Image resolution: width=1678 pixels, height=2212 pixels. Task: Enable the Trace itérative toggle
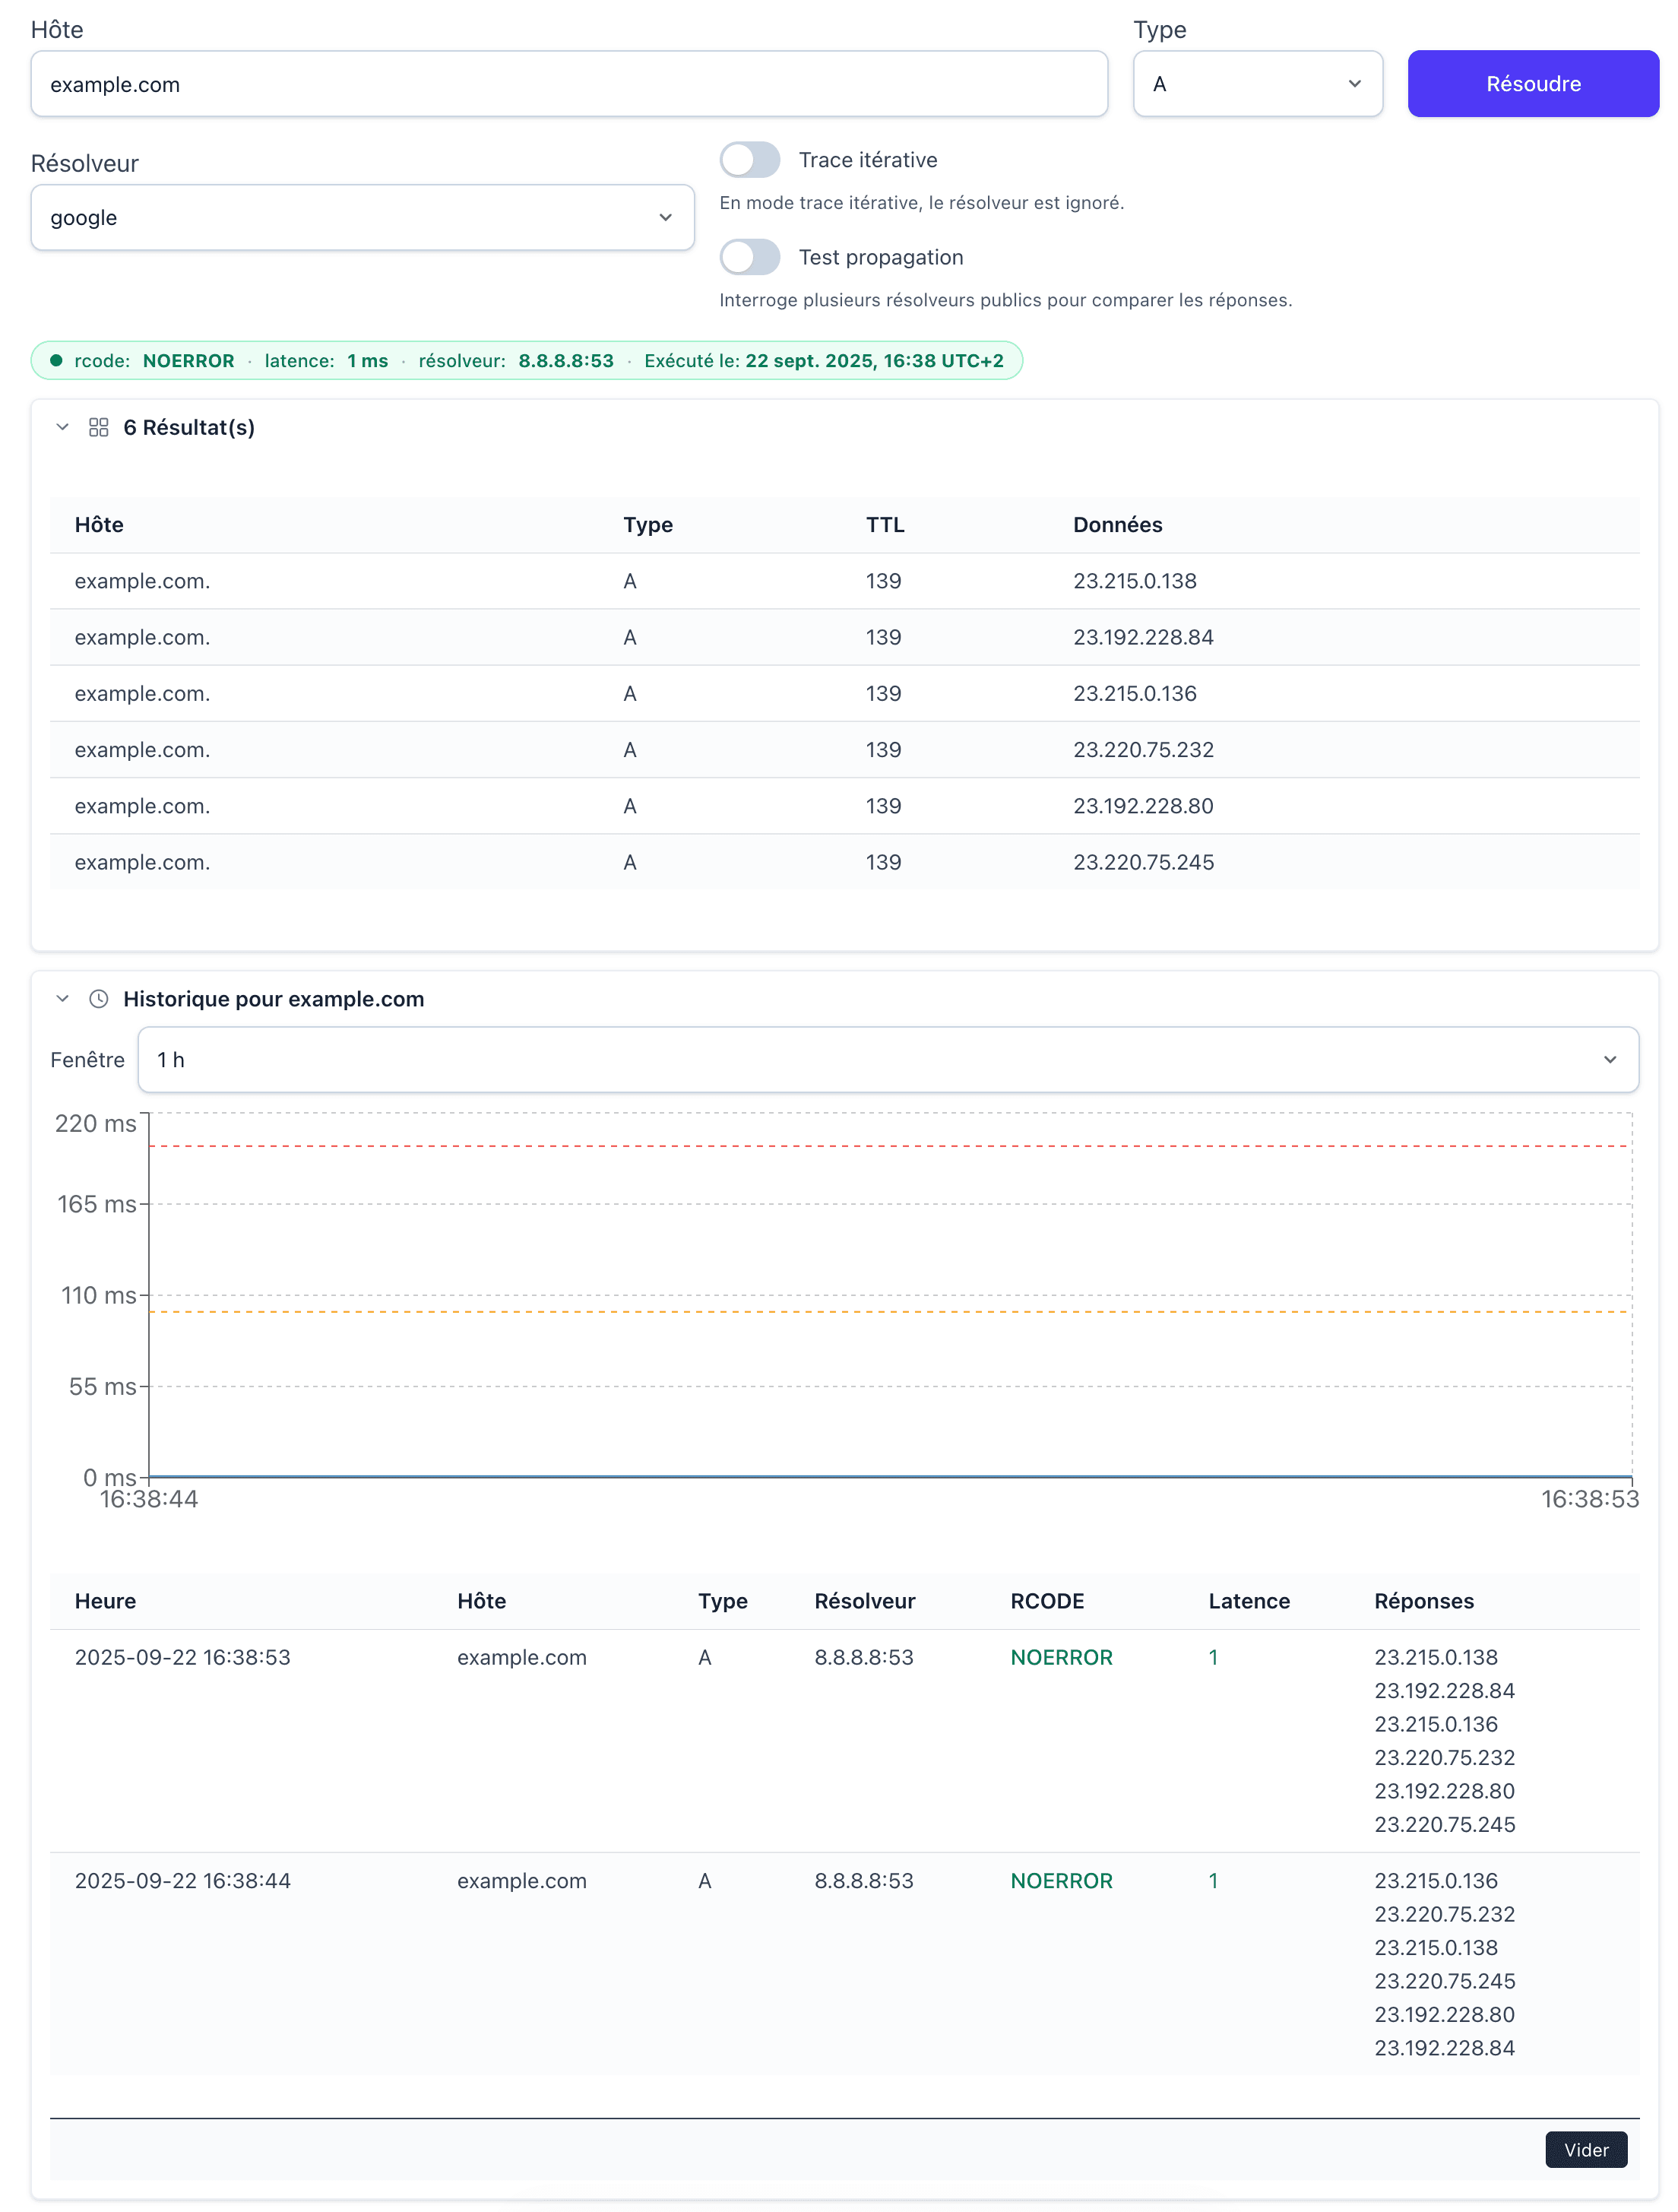(x=750, y=159)
